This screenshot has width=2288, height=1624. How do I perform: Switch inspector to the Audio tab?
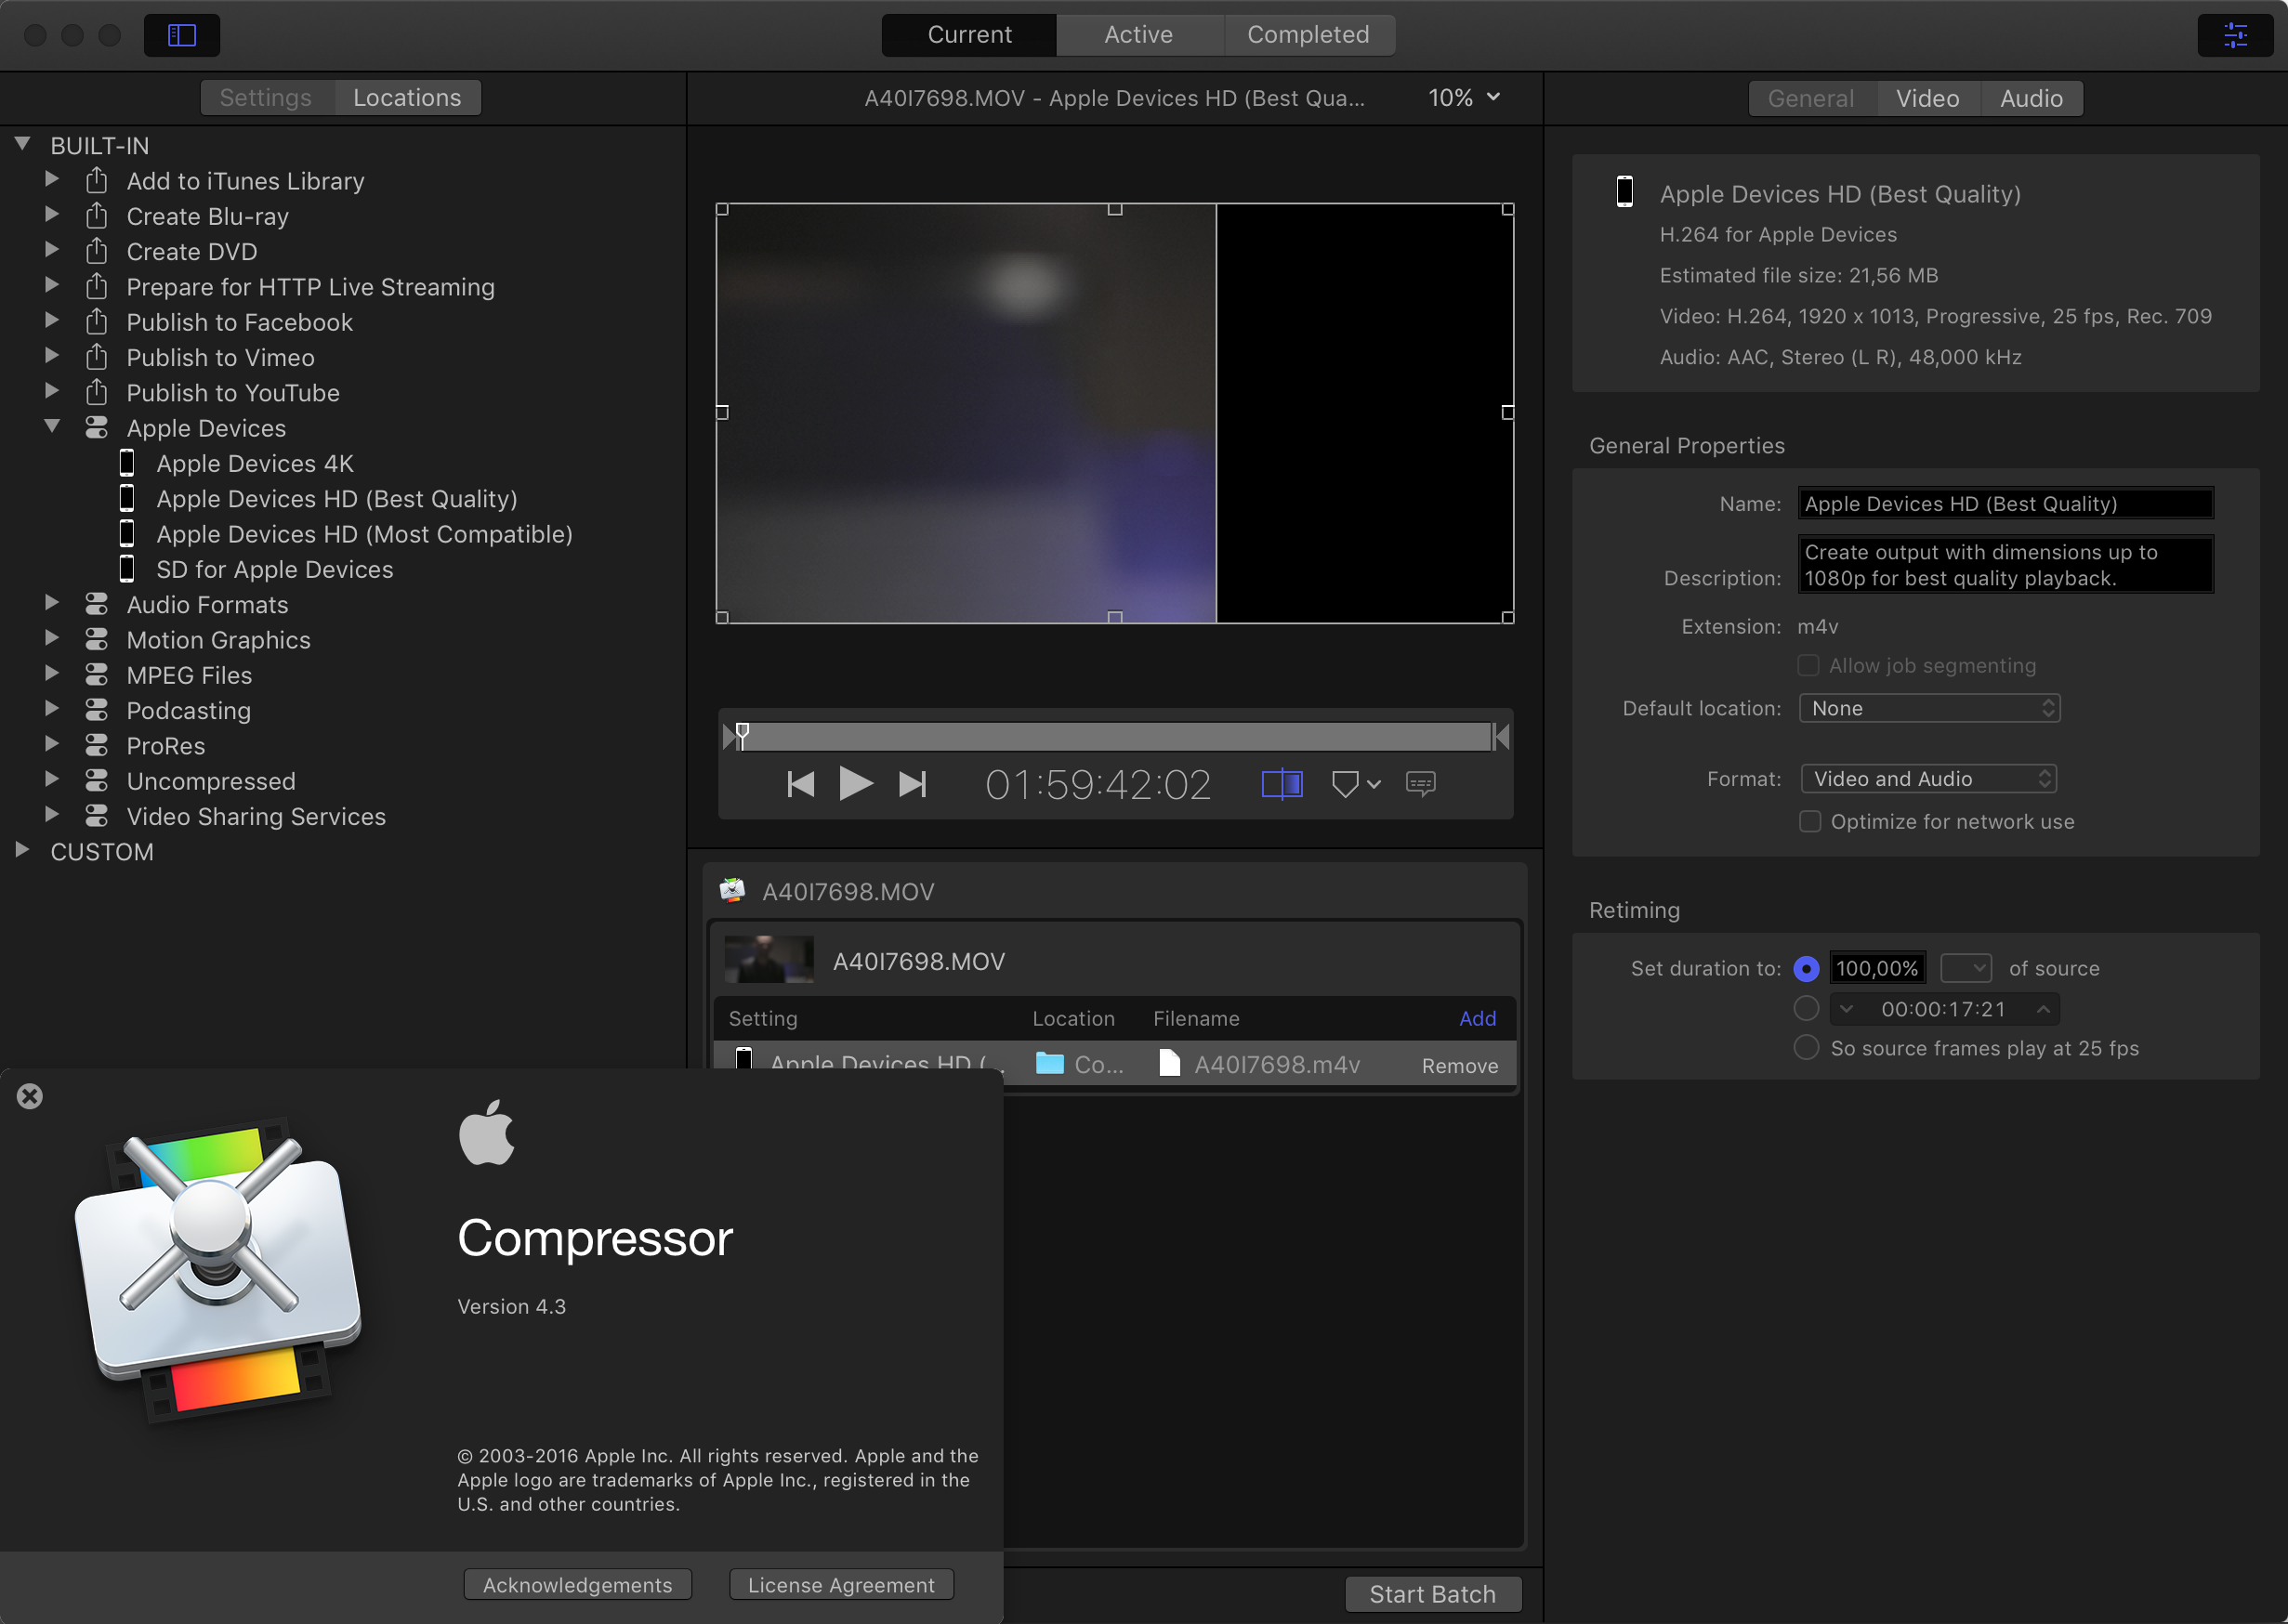[2031, 98]
